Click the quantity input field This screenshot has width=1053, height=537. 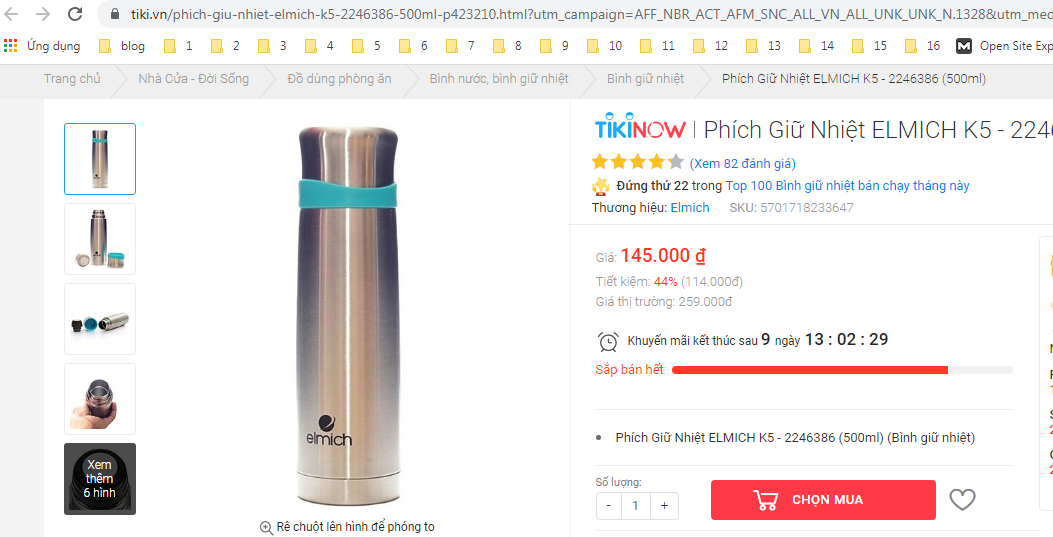tap(635, 505)
